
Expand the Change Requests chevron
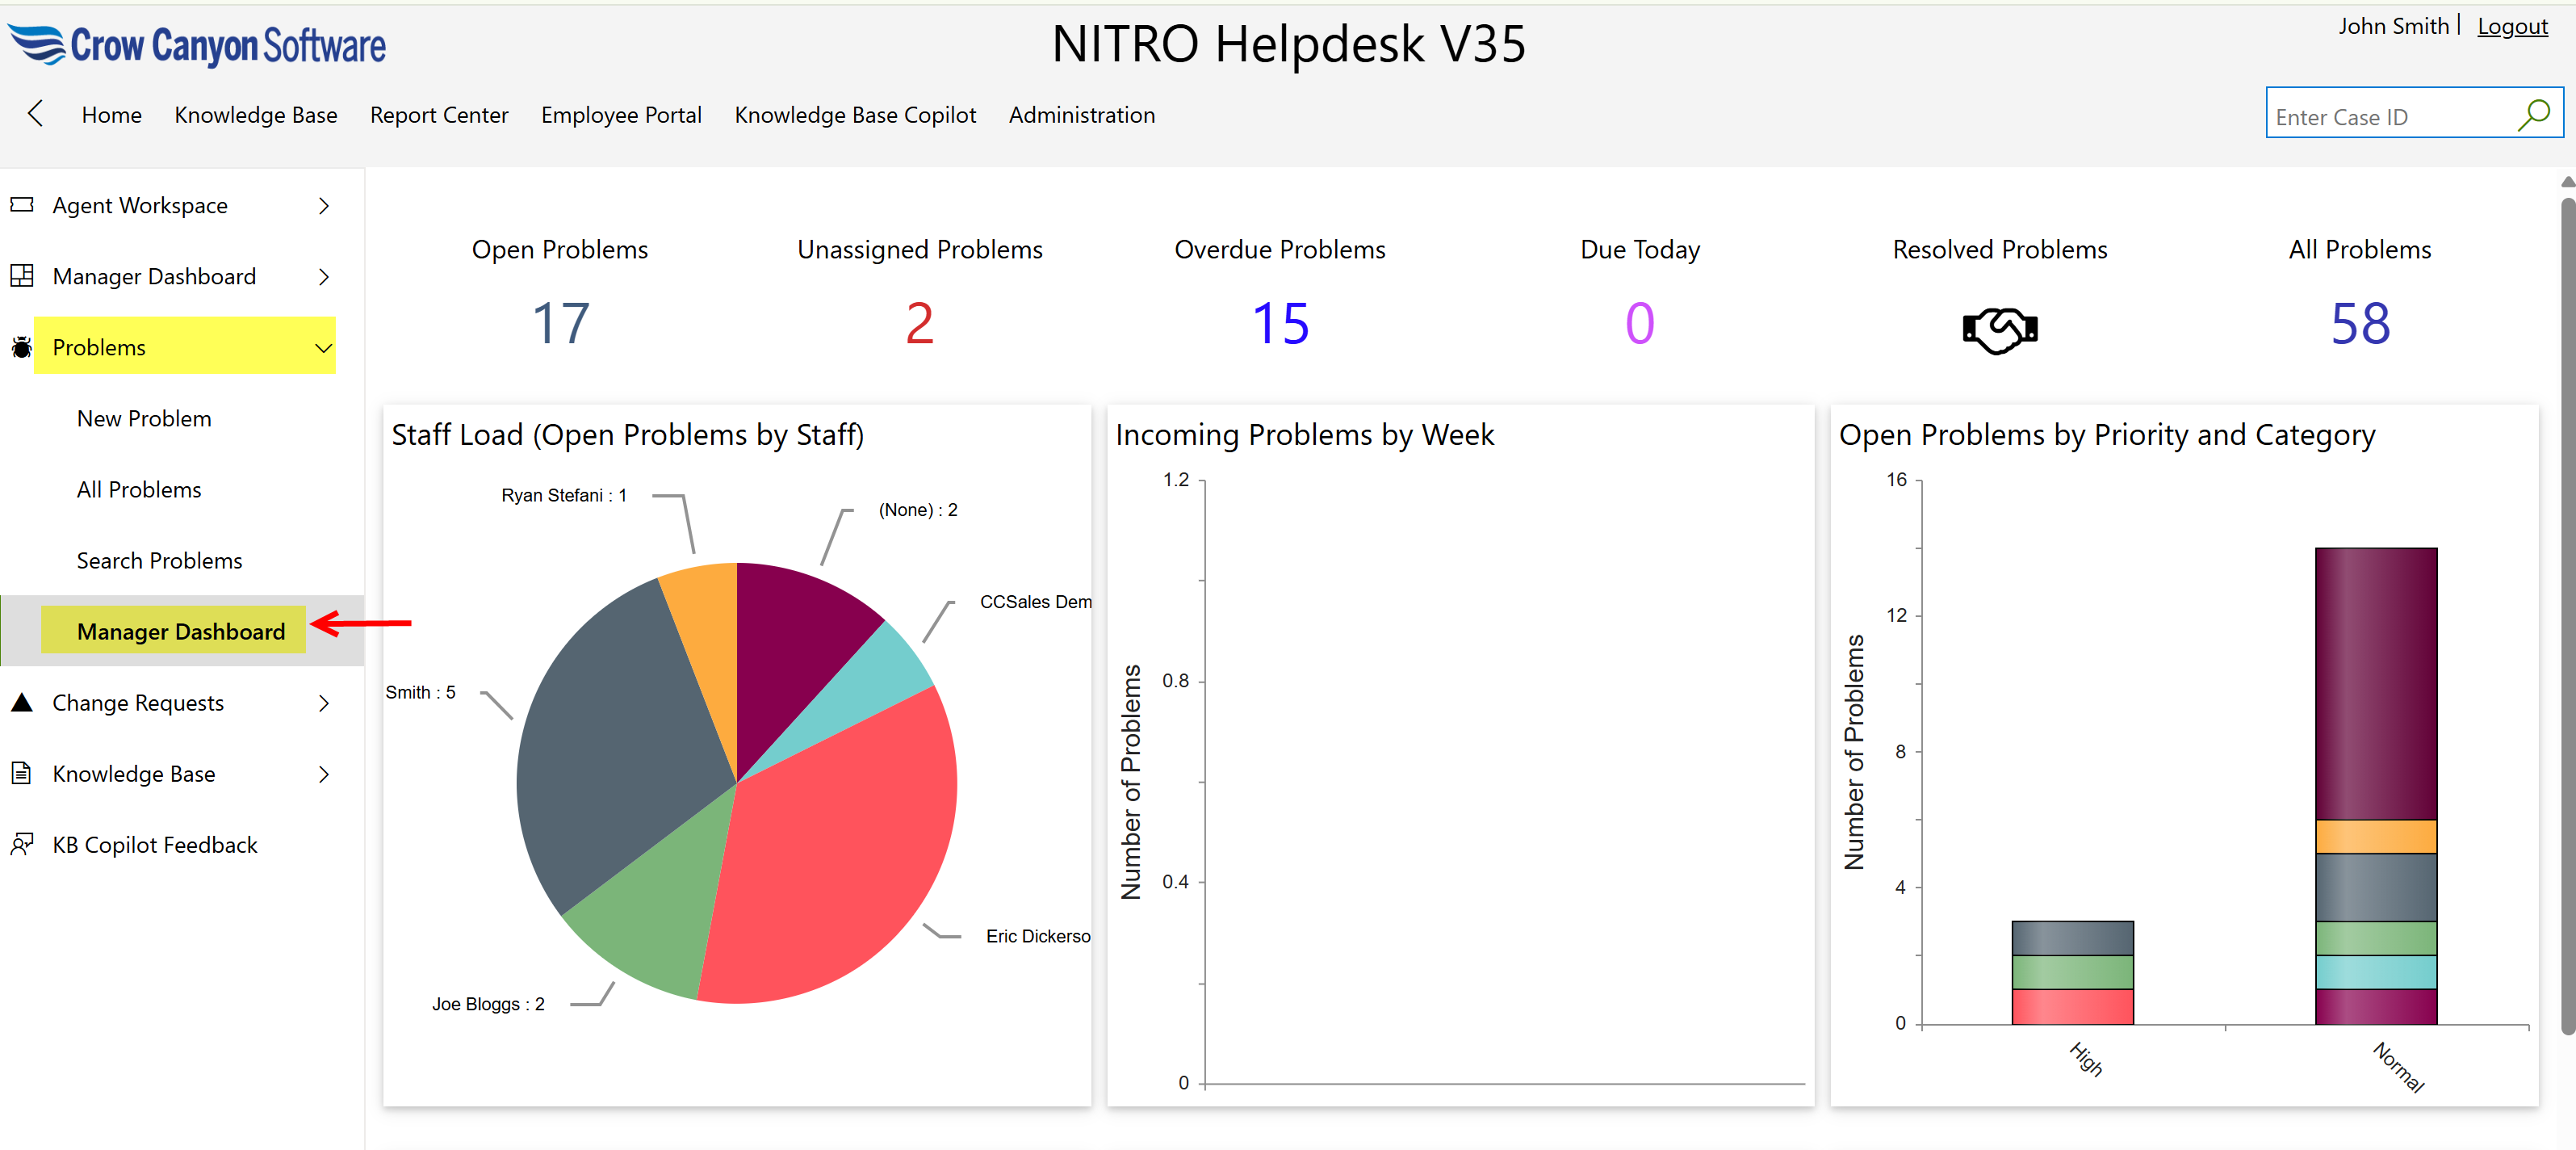point(323,703)
